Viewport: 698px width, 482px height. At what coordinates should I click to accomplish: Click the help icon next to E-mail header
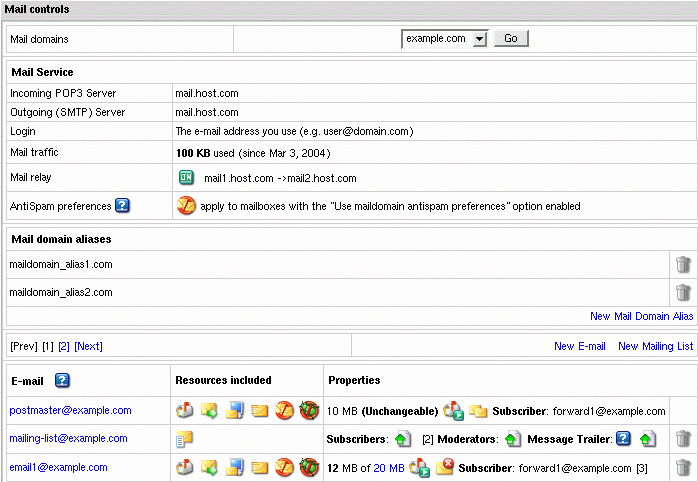pos(62,380)
